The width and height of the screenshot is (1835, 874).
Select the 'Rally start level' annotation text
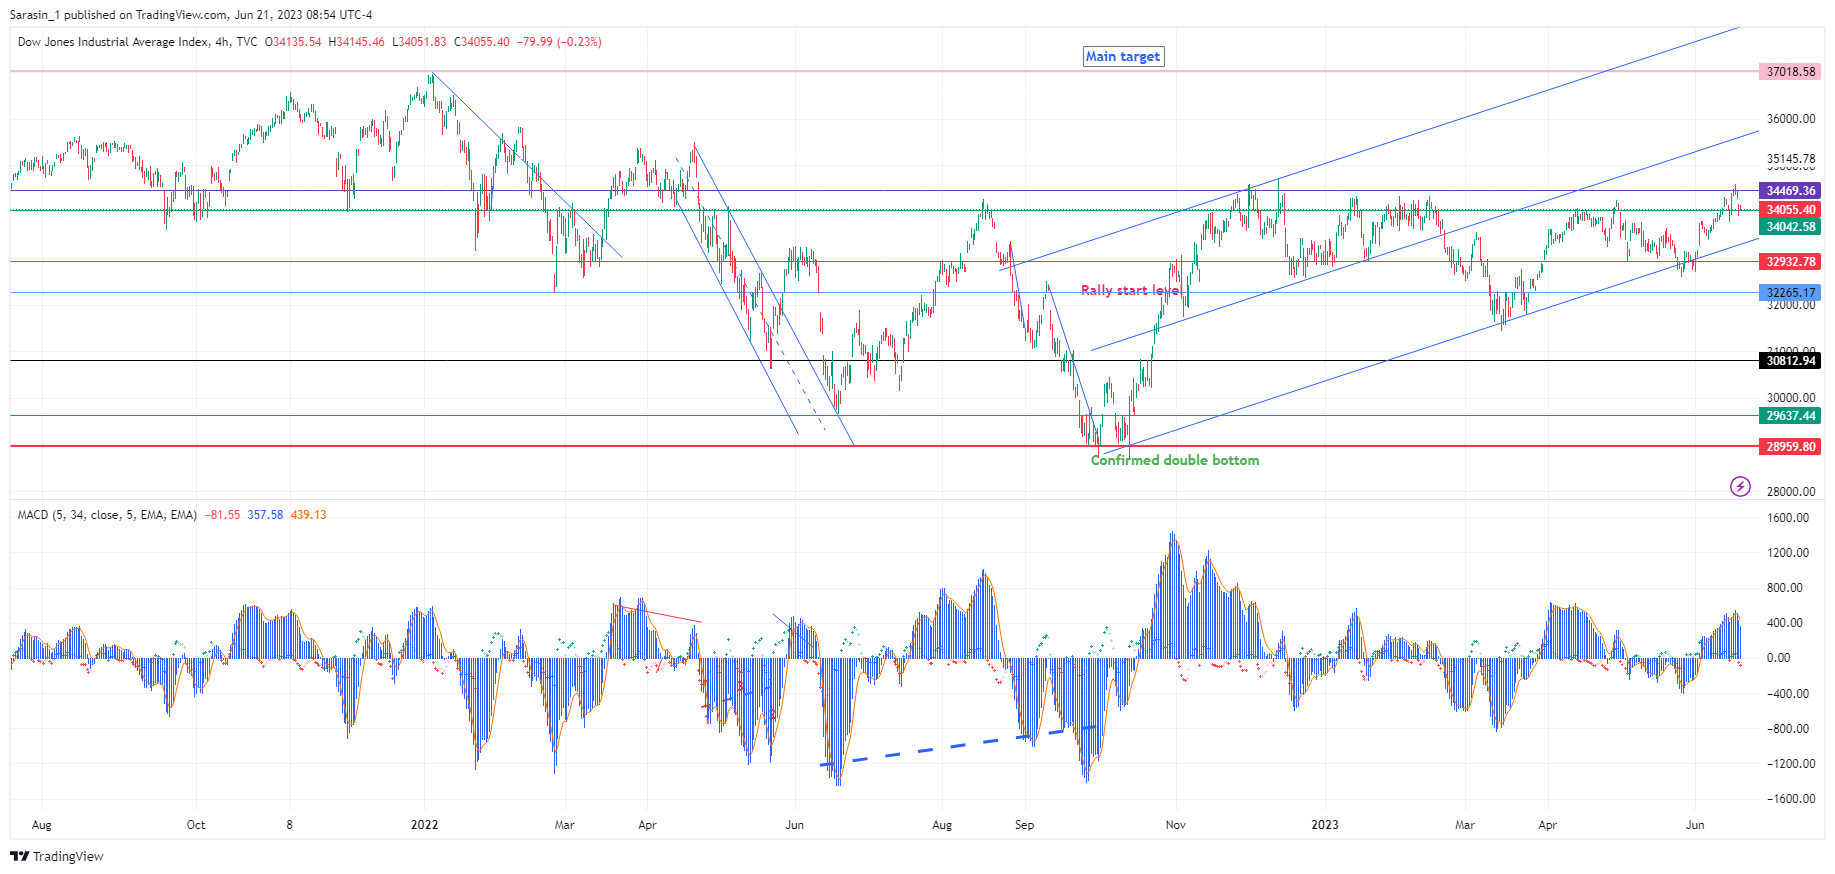pos(1130,290)
